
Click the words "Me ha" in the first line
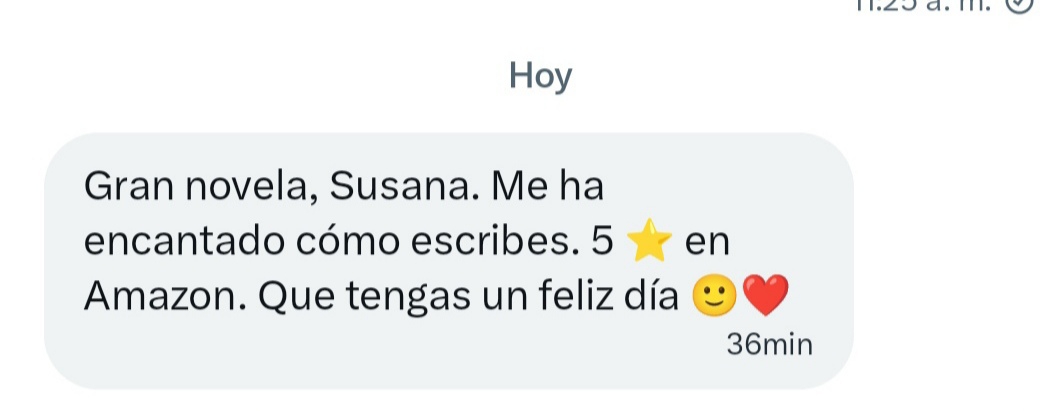tap(546, 188)
